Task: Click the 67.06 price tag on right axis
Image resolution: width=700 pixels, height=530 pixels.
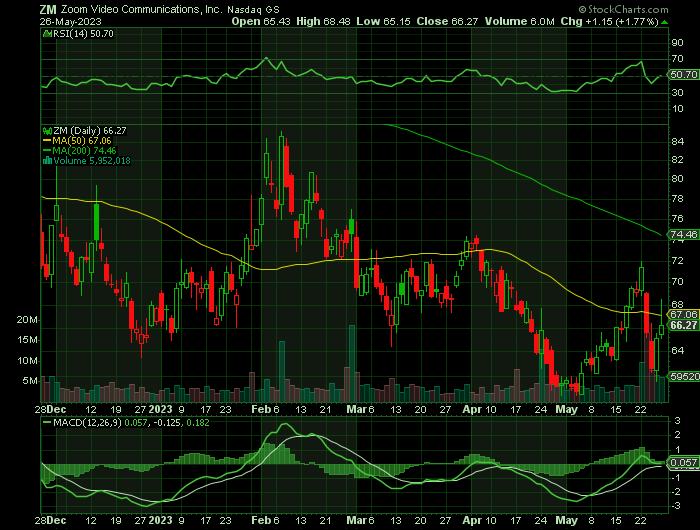Action: tap(683, 314)
